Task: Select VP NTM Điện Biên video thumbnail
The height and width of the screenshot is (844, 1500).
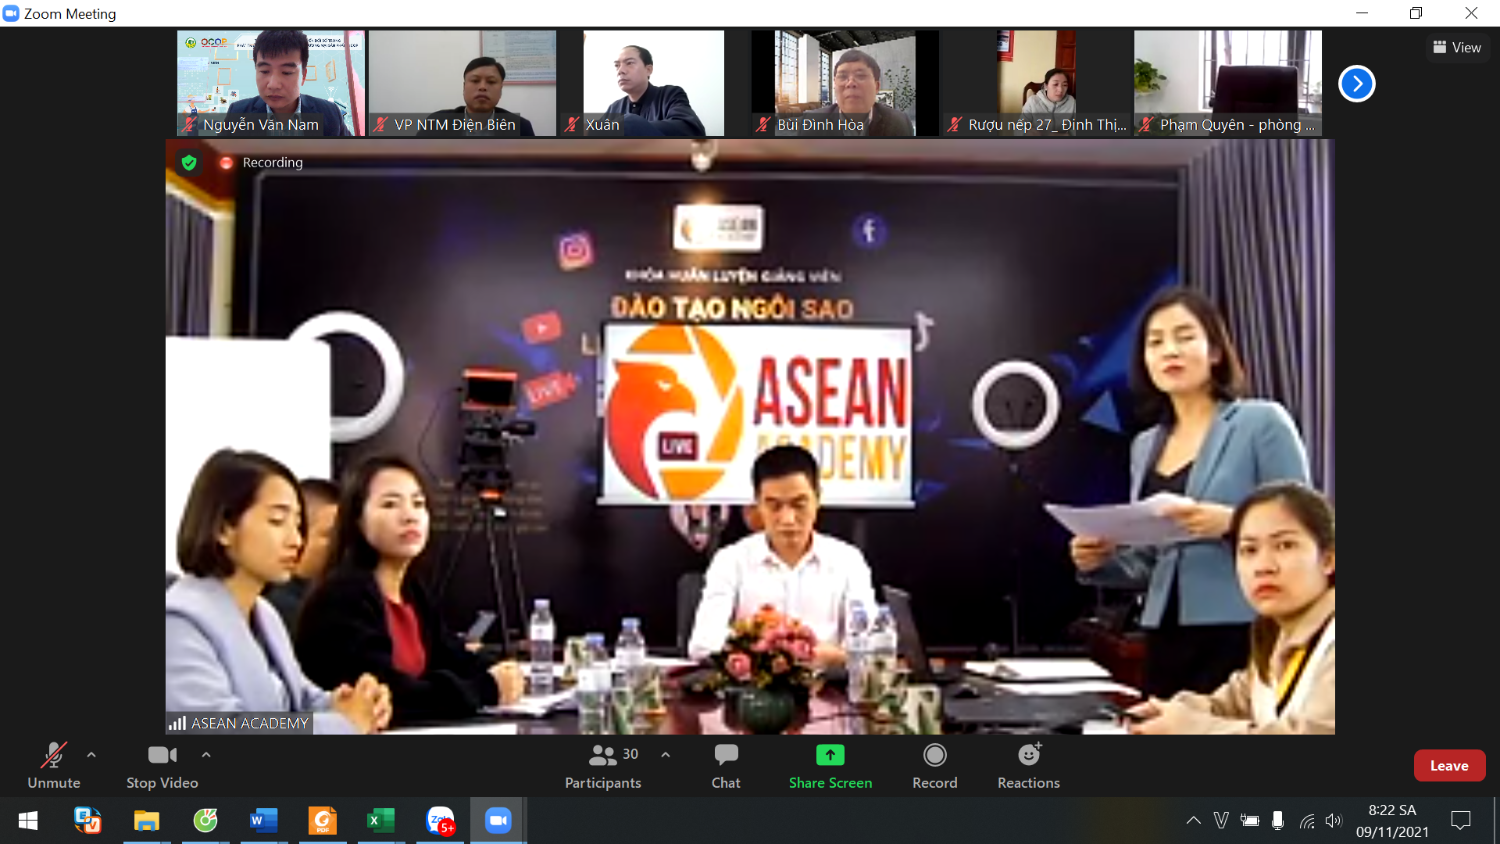Action: [462, 83]
